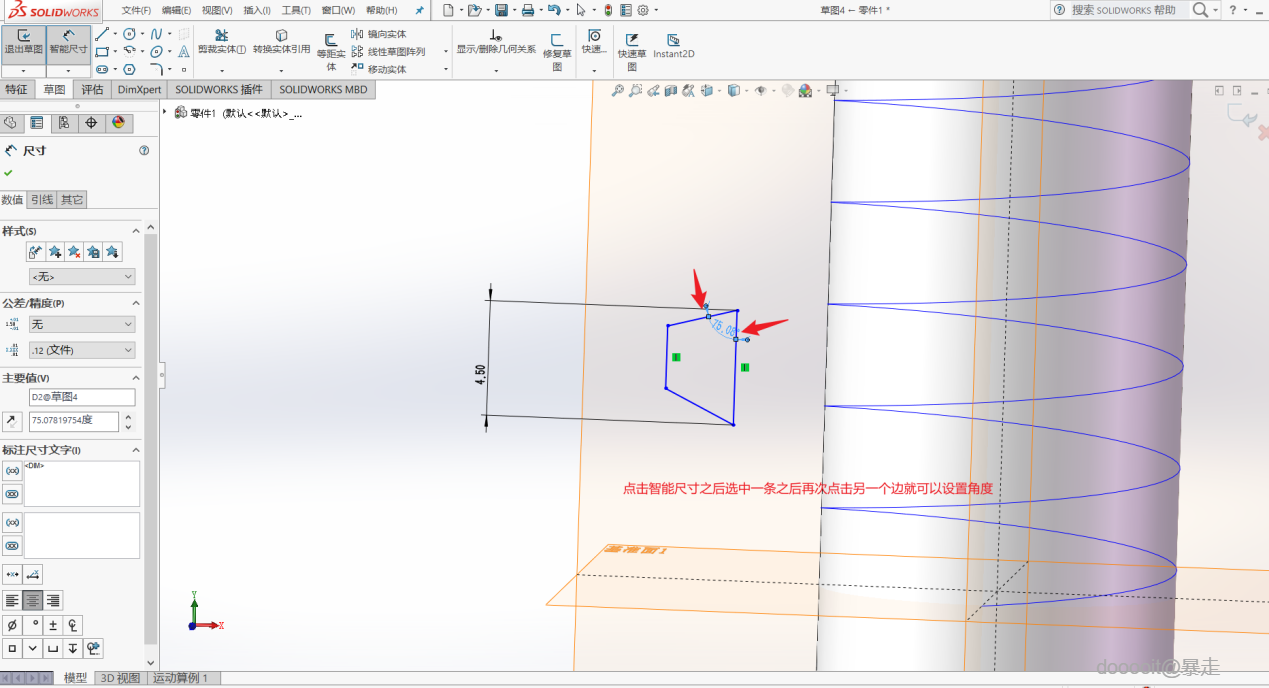Screen dimensions: 1269x688
Task: Toggle left text justification button
Action: click(12, 600)
